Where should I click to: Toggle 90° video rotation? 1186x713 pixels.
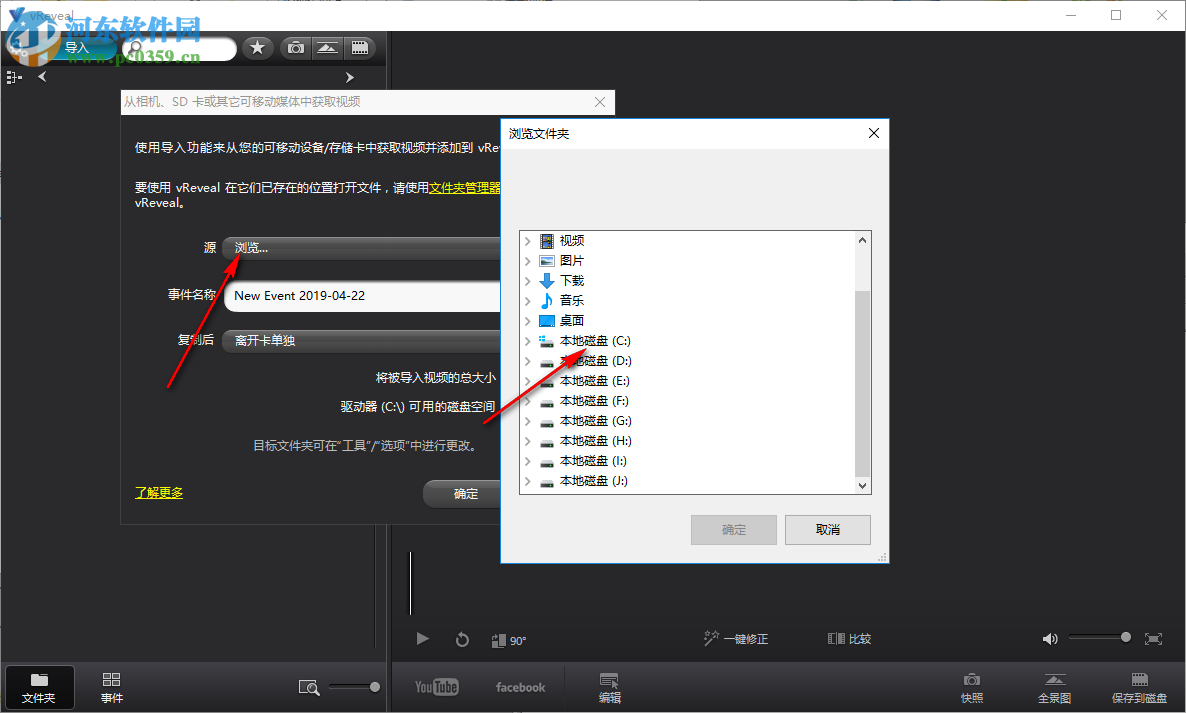[x=509, y=638]
